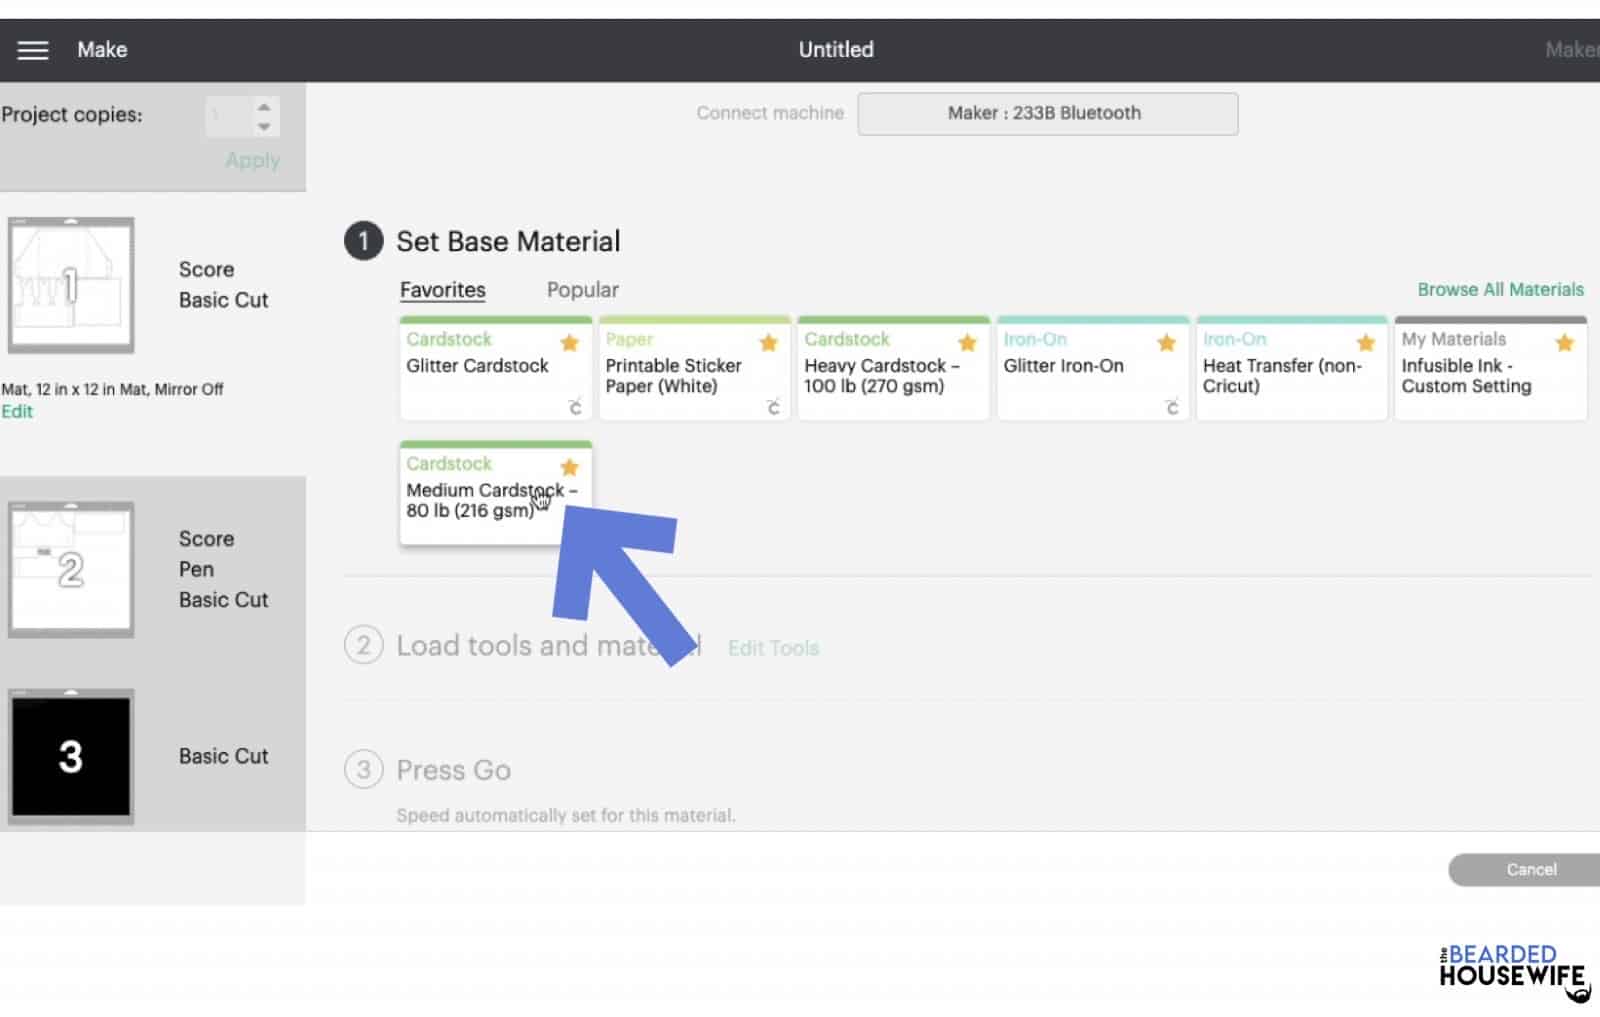Screen dimensions: 1600x1017
Task: Click the Cancel button
Action: pos(1524,870)
